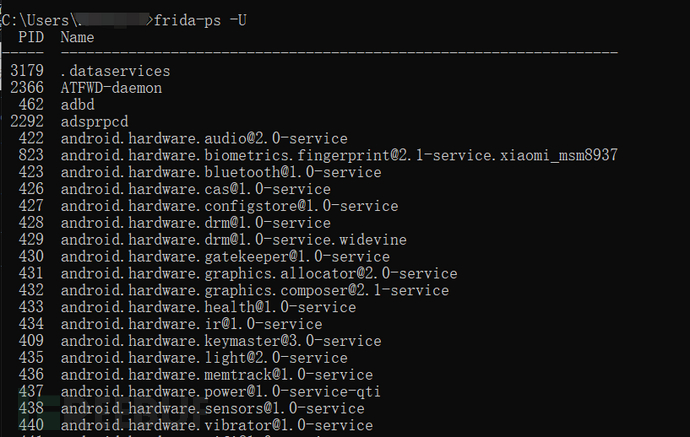Click the ATFWD-daemon process entry
Image resolution: width=690 pixels, height=437 pixels.
(x=111, y=88)
